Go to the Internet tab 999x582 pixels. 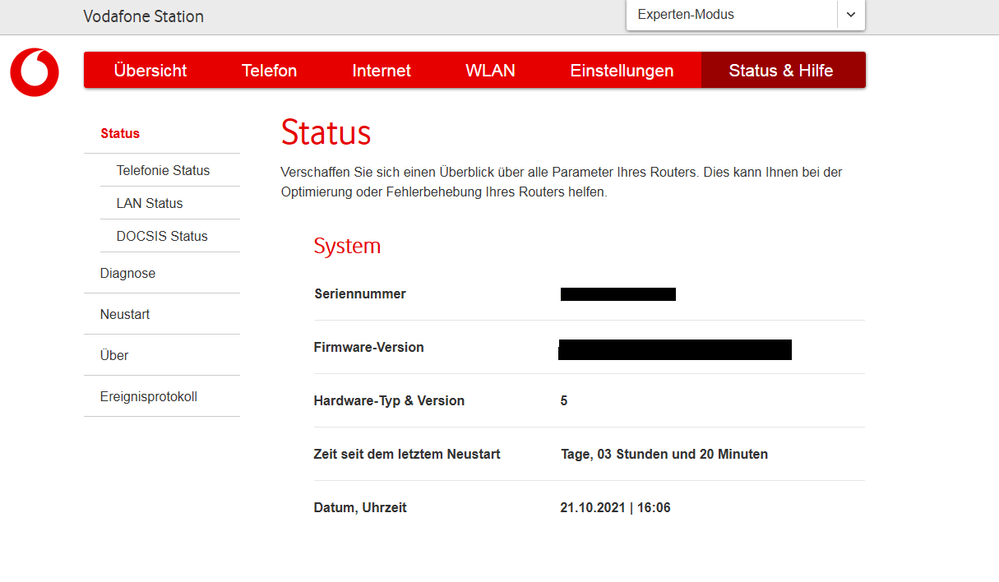tap(381, 70)
